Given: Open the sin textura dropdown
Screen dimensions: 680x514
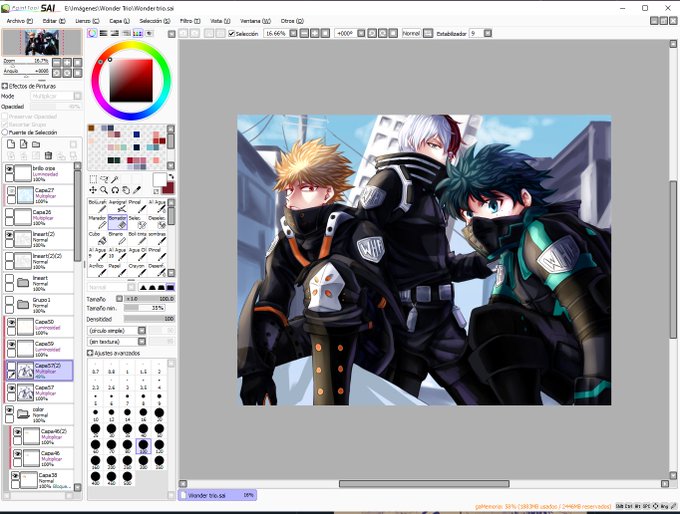Looking at the screenshot, I should 142,342.
